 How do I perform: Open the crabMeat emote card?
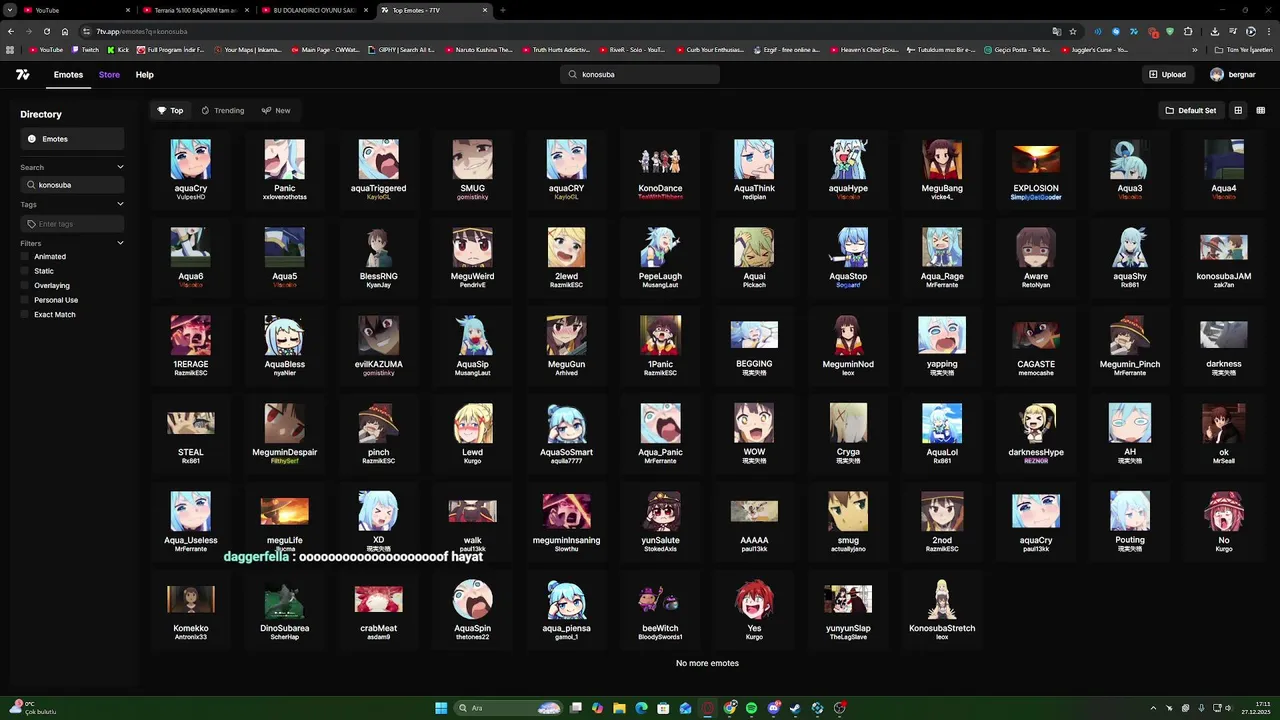[379, 609]
